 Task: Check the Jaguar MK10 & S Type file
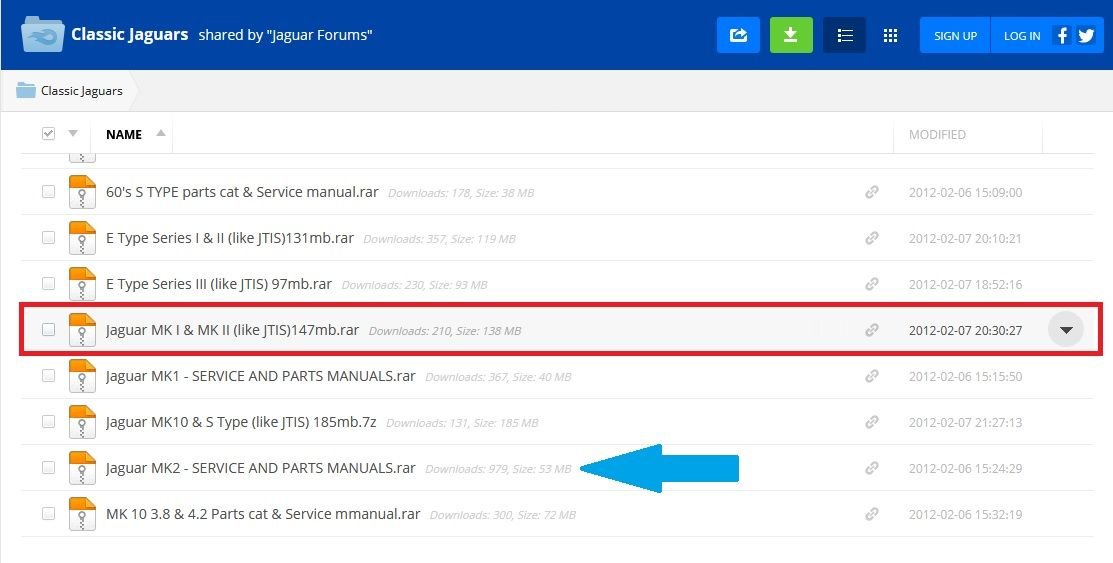coord(48,421)
